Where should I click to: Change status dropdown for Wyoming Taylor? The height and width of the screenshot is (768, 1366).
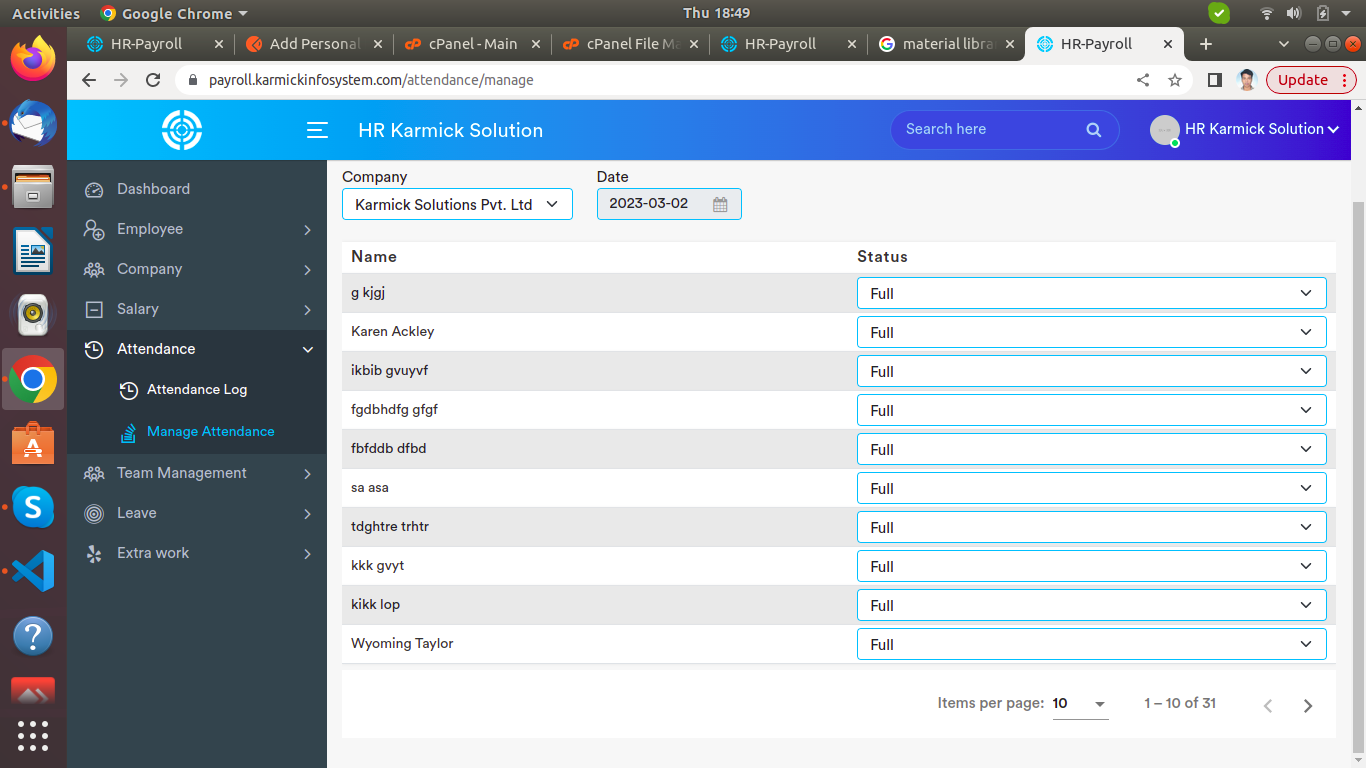(x=1091, y=644)
